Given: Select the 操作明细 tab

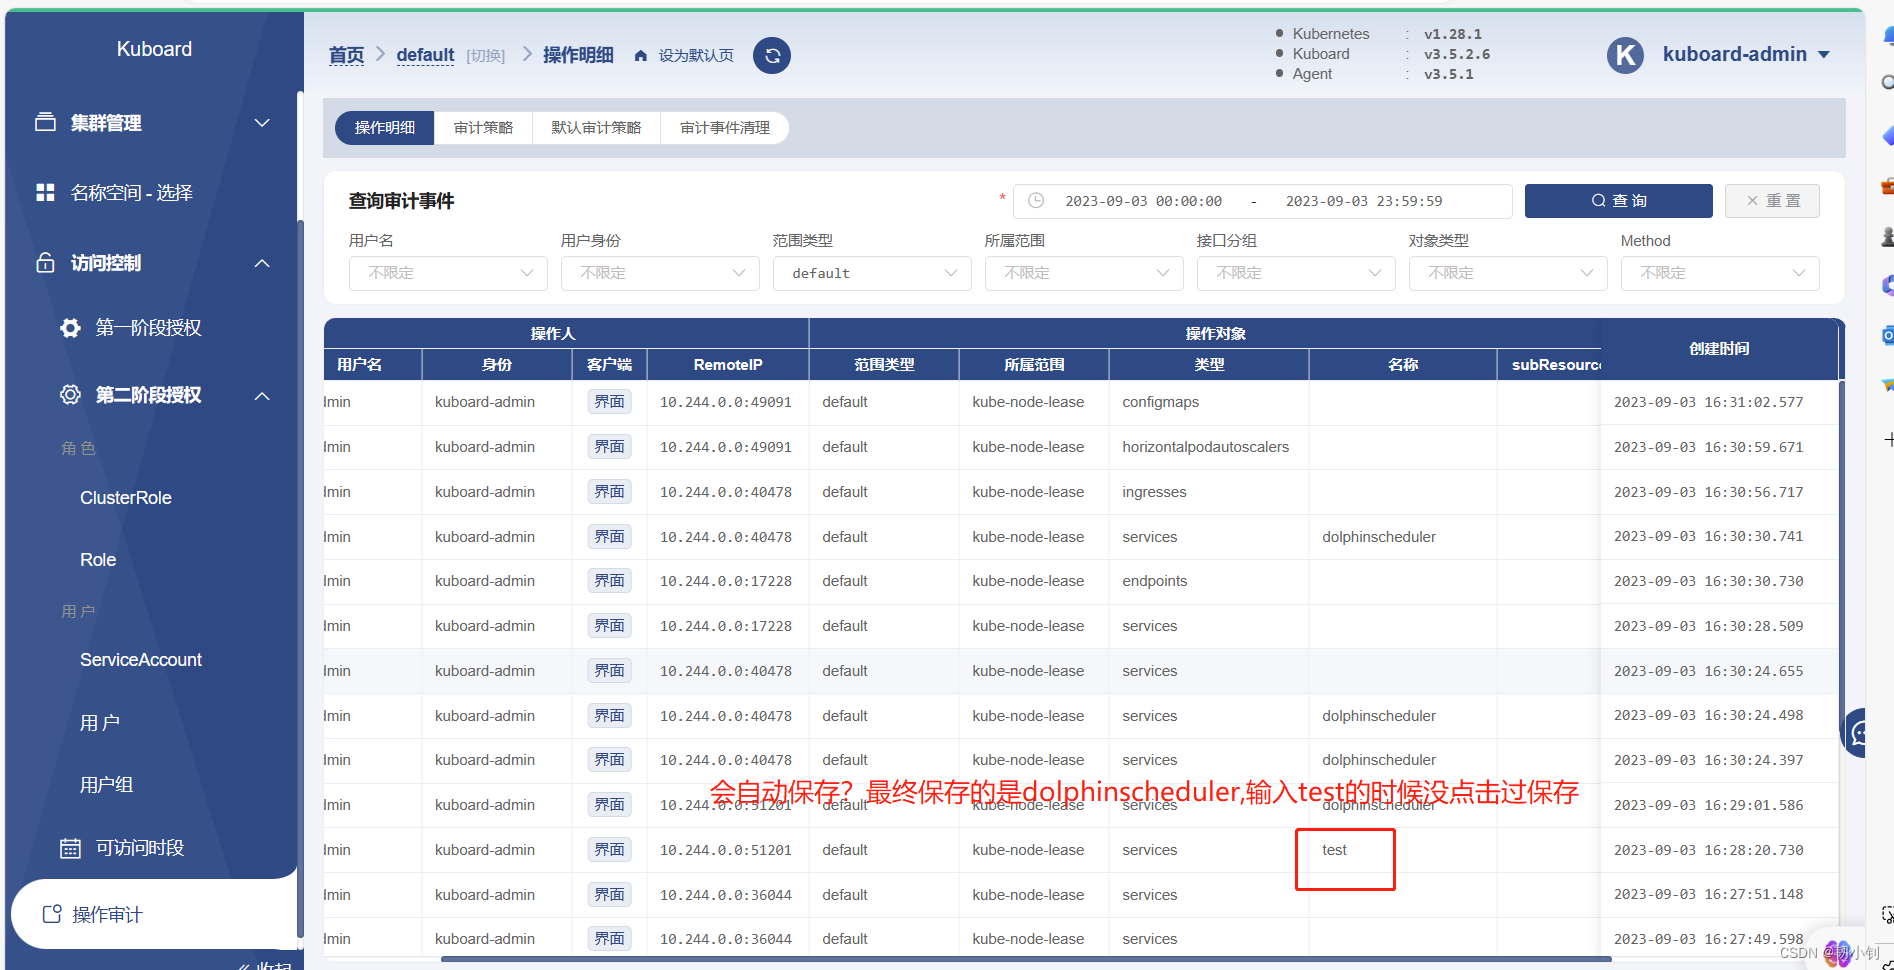Looking at the screenshot, I should click(385, 128).
